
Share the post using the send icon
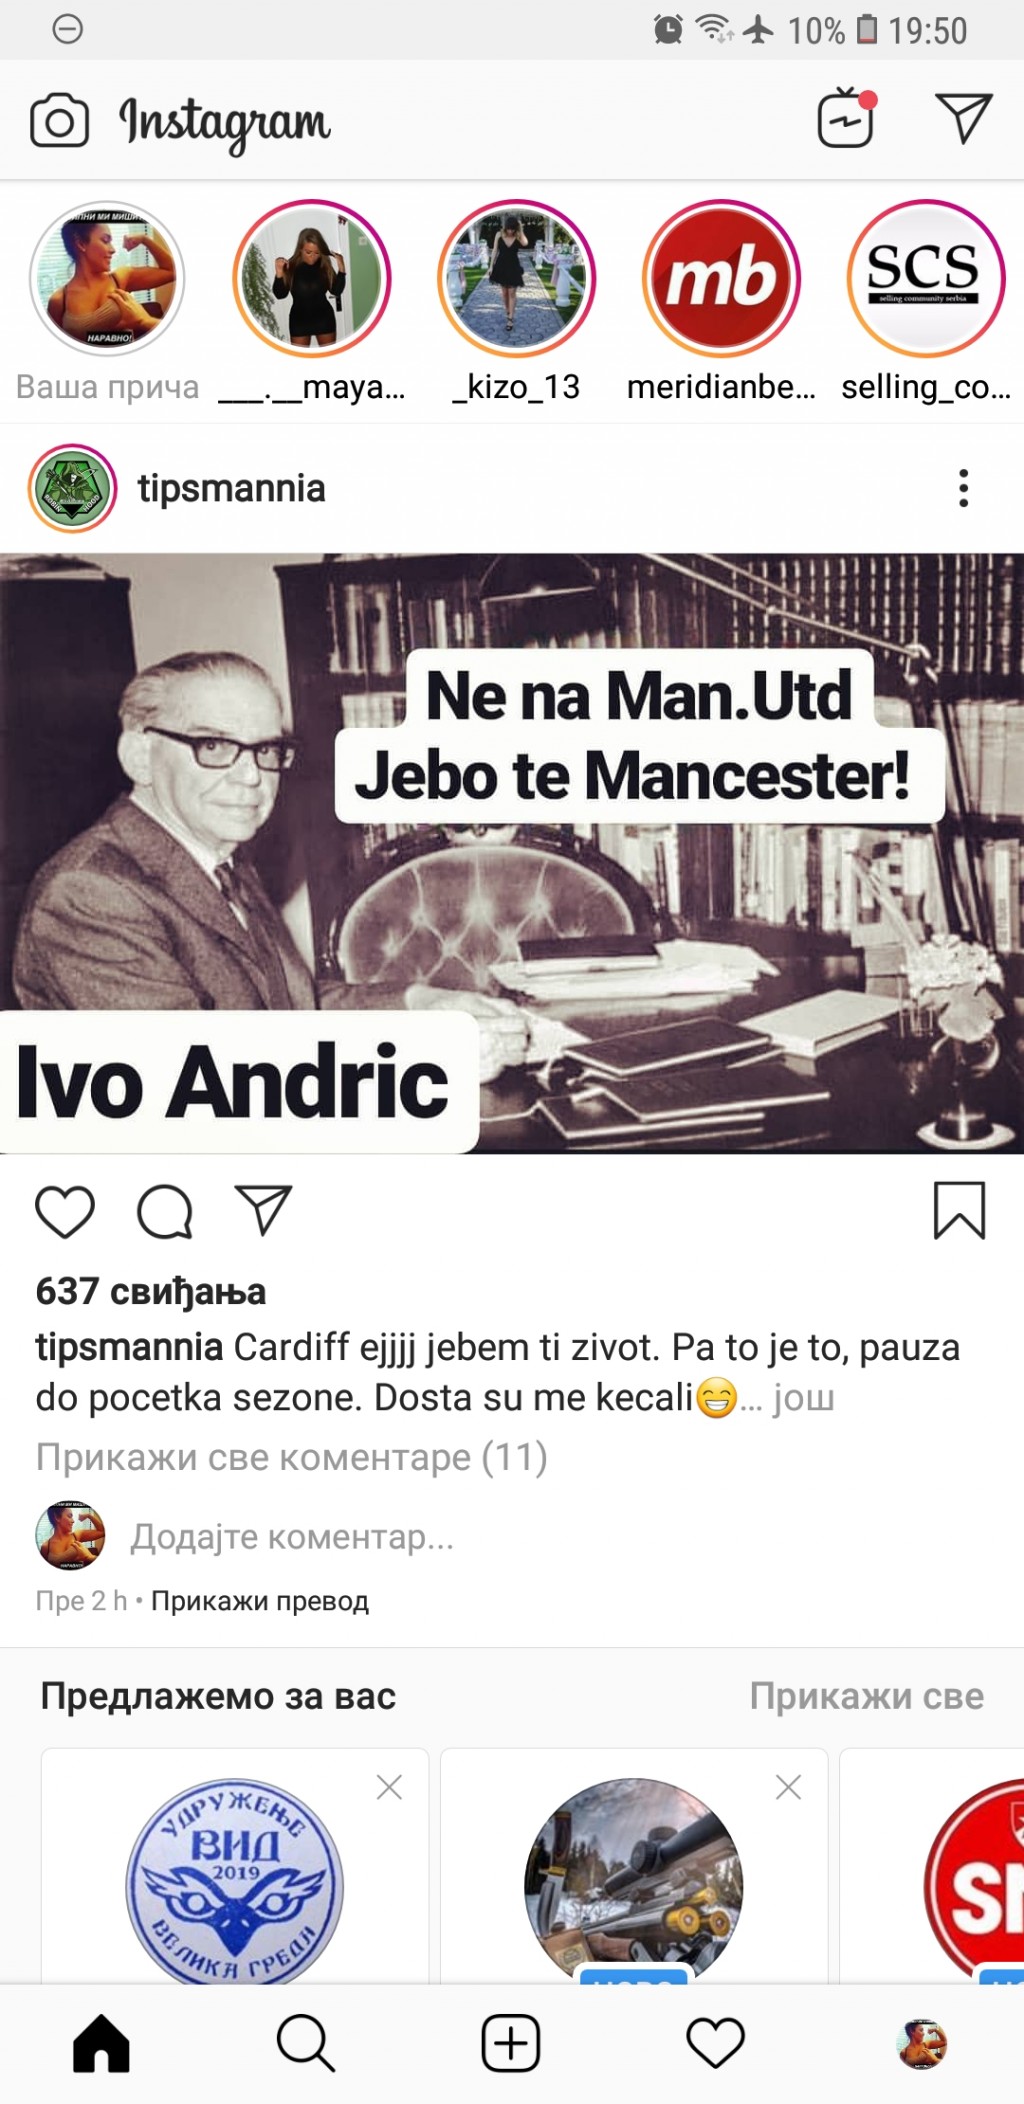click(x=263, y=1210)
